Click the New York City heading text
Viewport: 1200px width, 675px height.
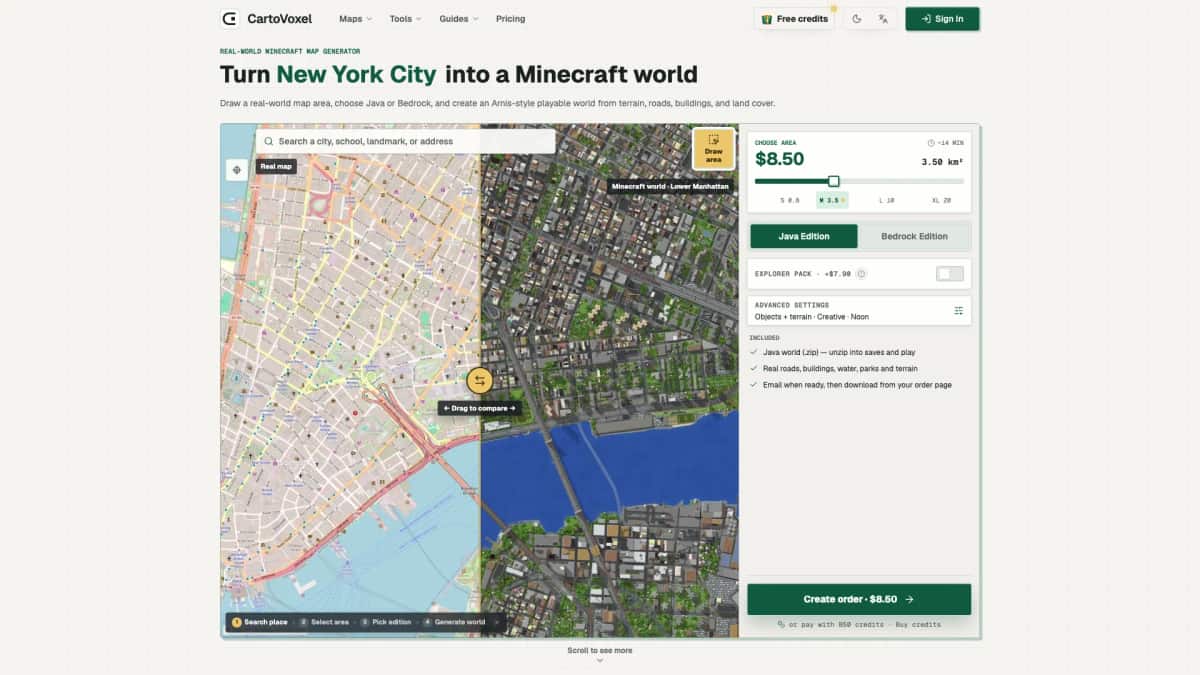point(357,74)
